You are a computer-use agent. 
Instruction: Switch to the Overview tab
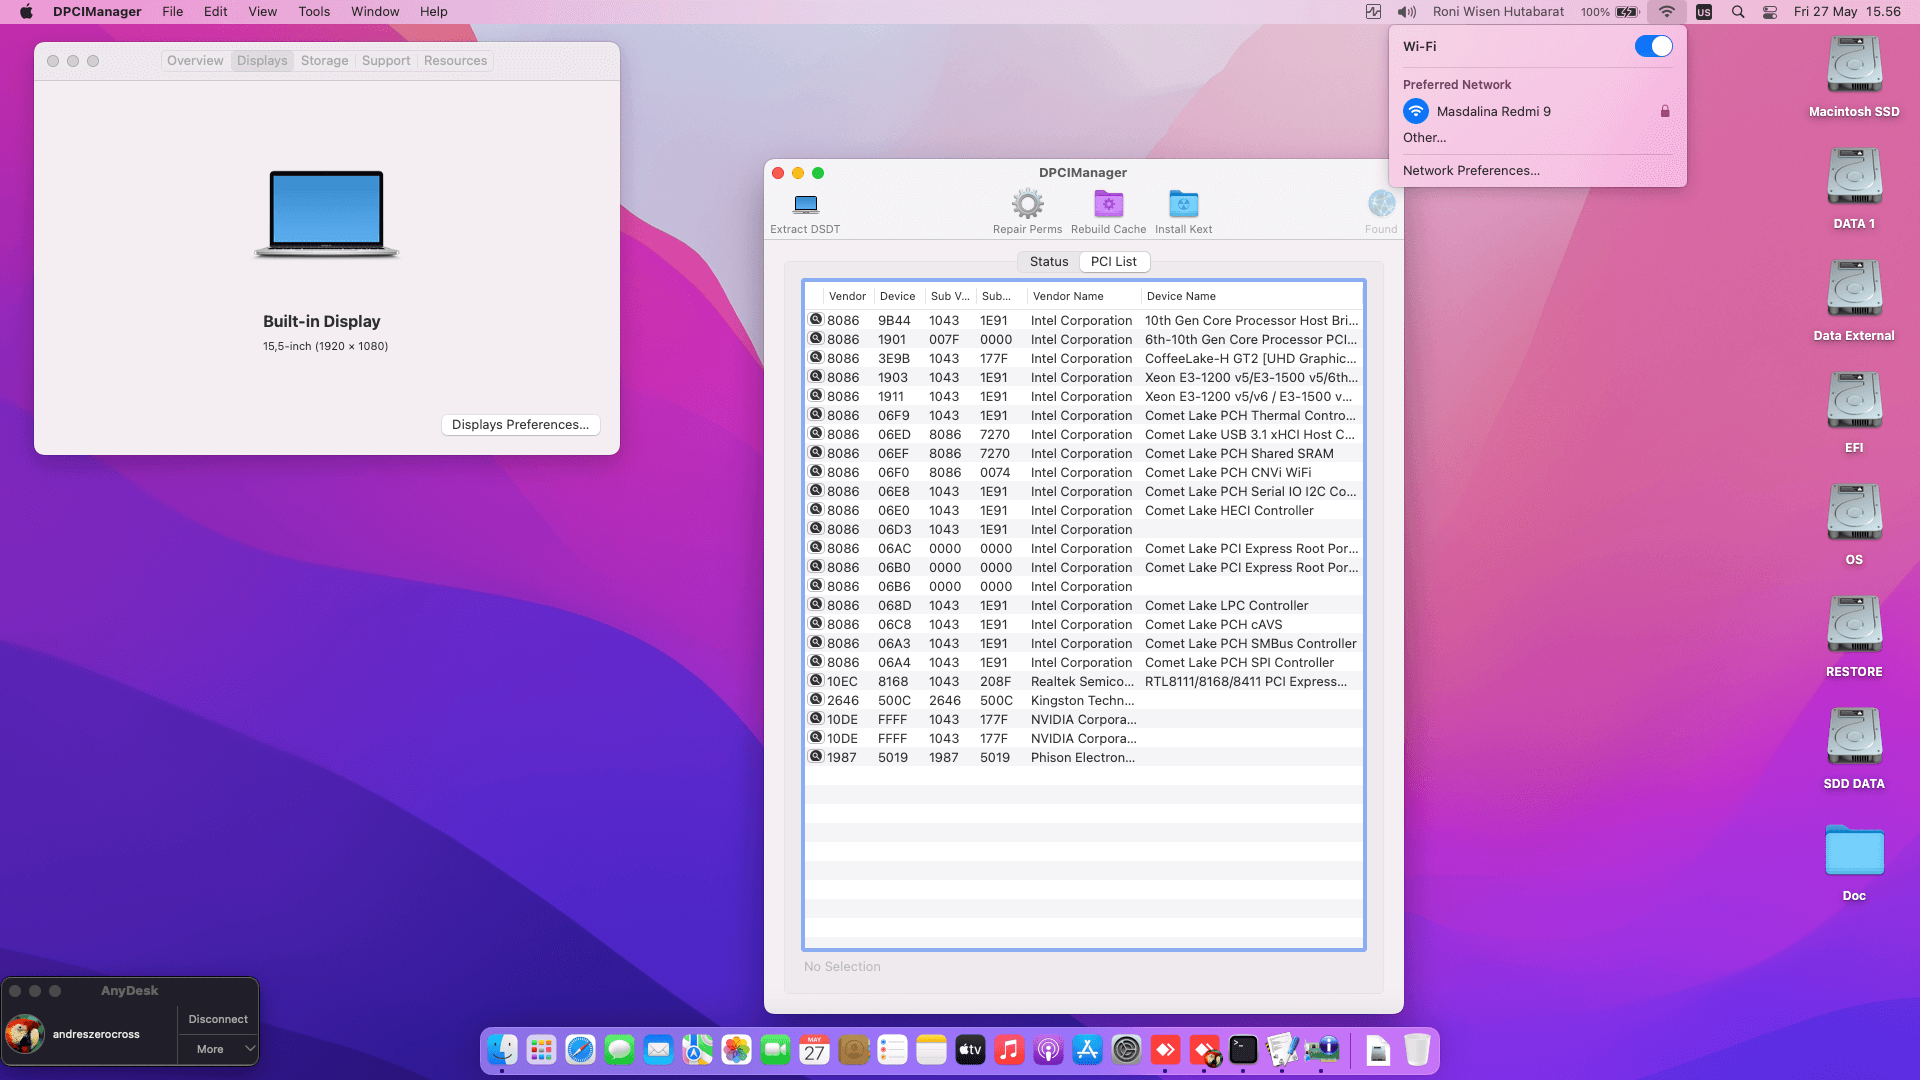(x=195, y=61)
